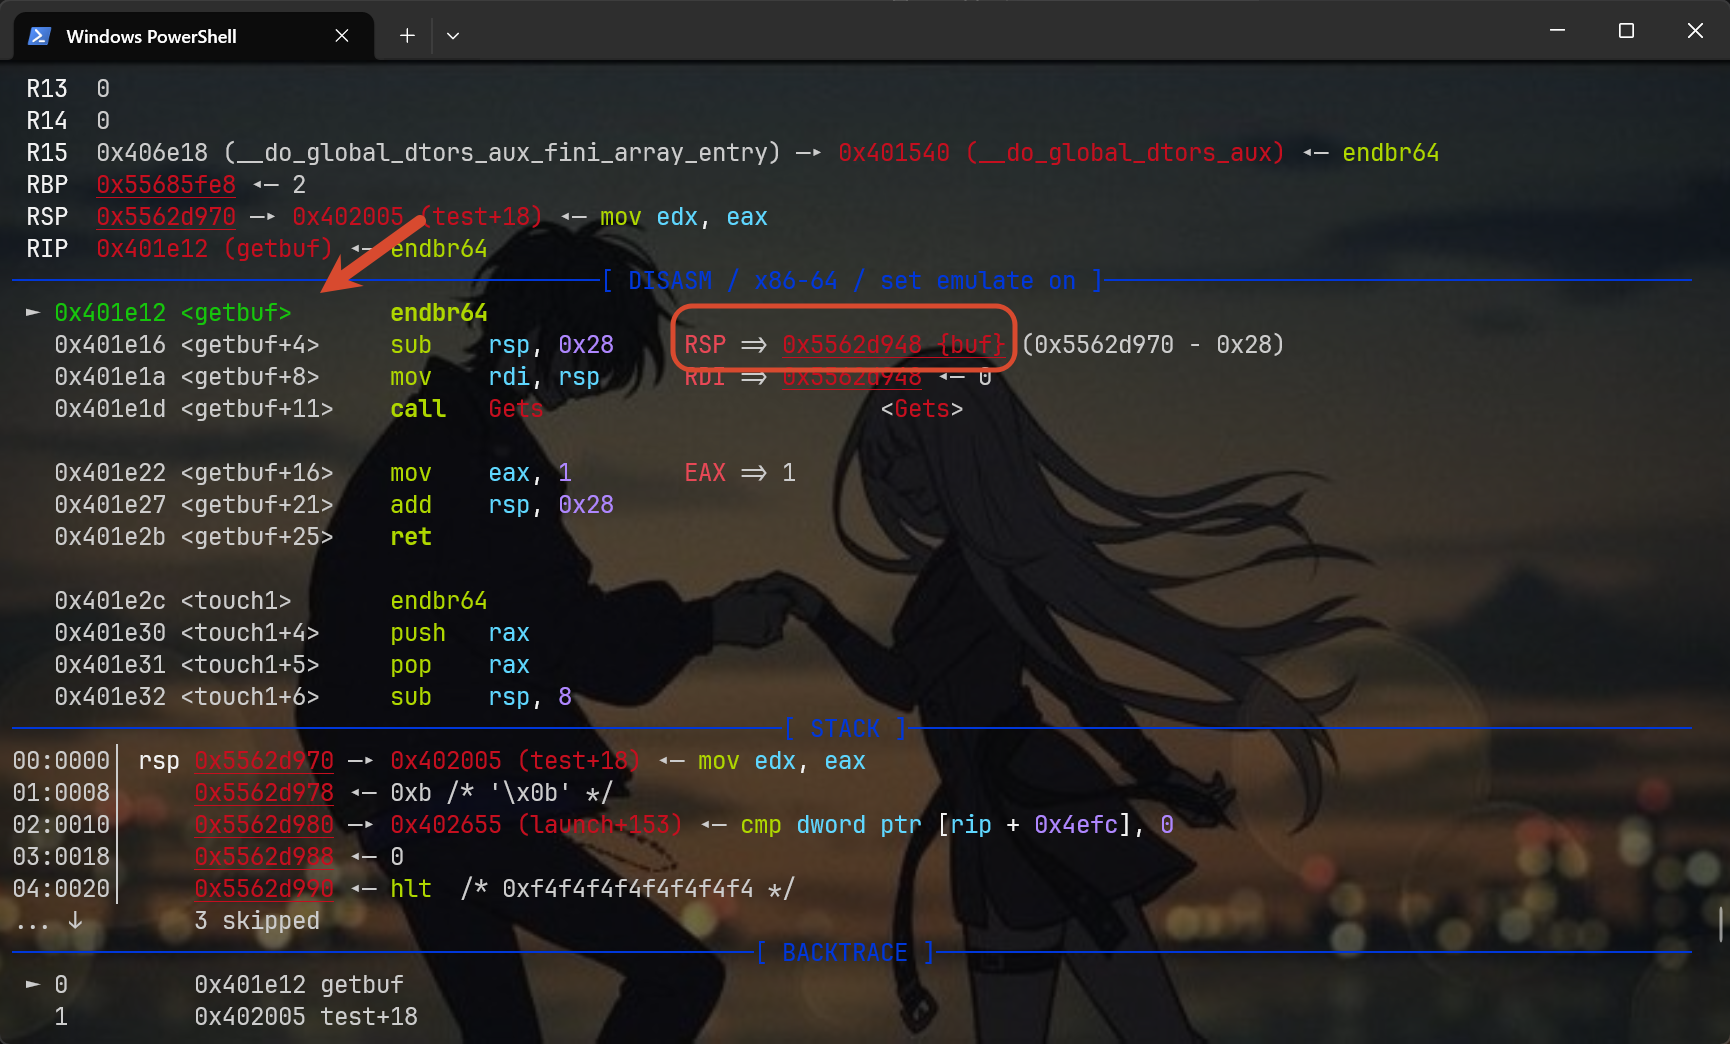The image size is (1730, 1044).
Task: Click disassembly address 0x401e2c <touch1>
Action: (x=173, y=601)
